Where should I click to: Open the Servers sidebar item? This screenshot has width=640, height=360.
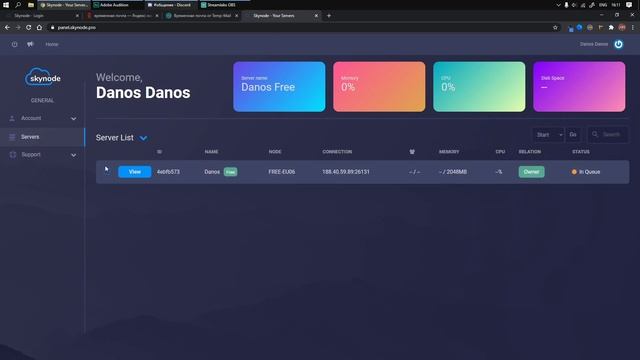42,137
